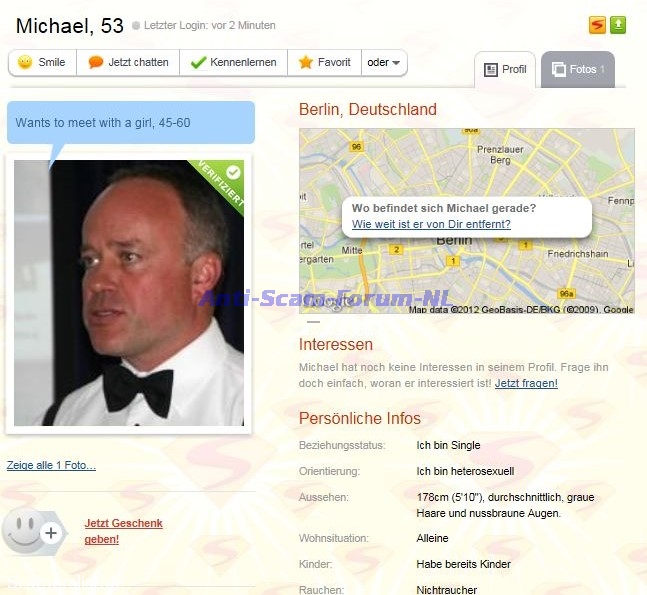
Task: Open Michael's profile photo
Action: [x=129, y=293]
